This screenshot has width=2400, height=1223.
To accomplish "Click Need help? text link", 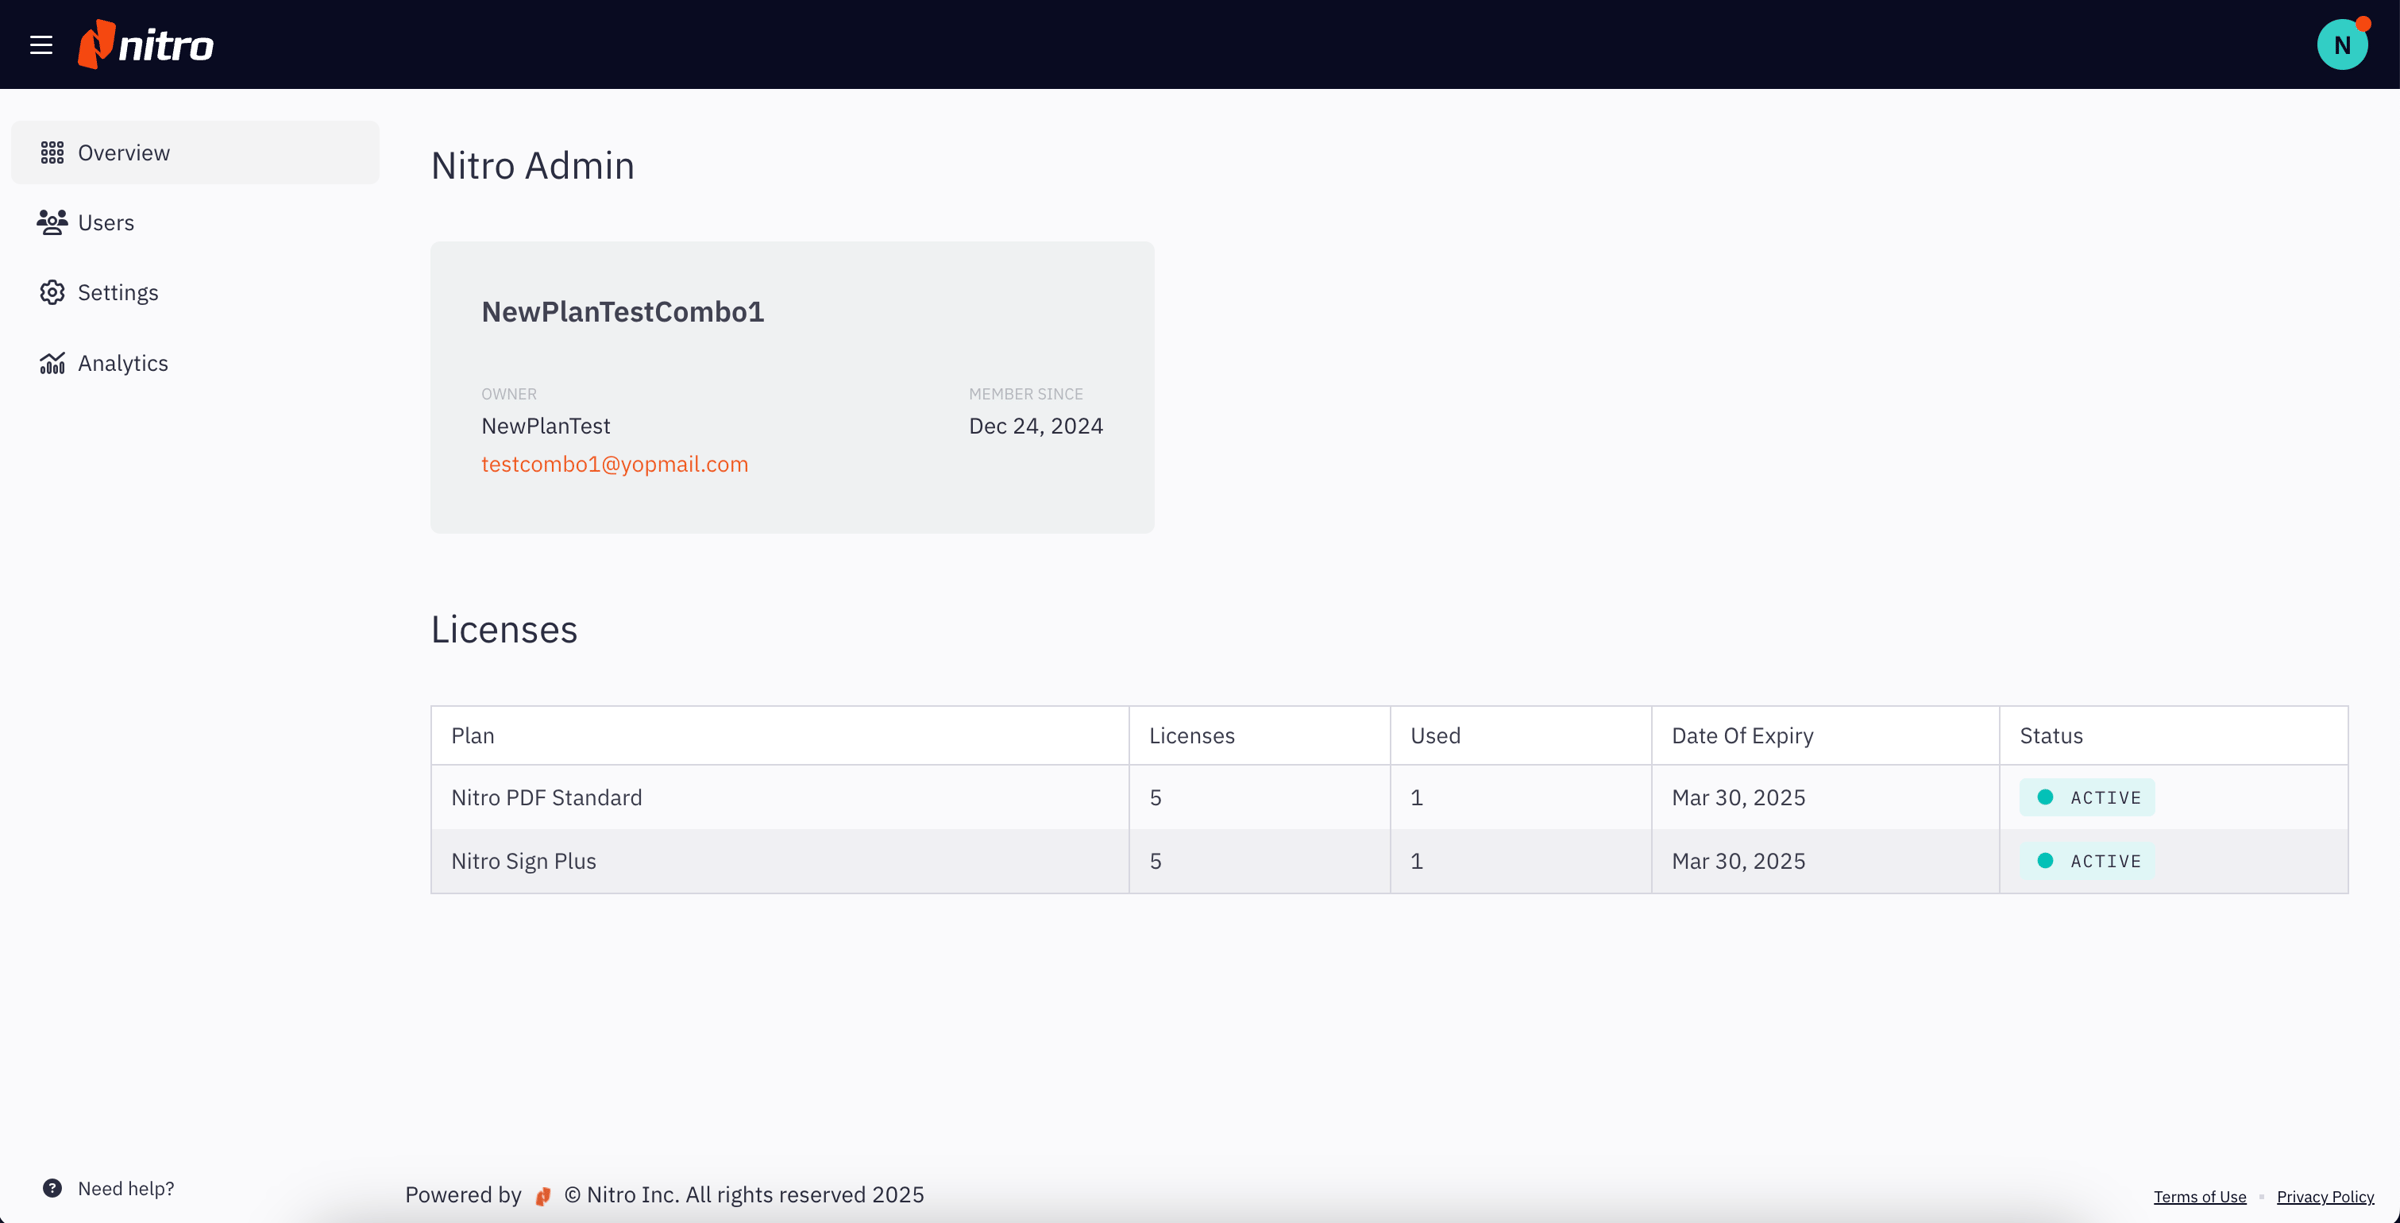I will pos(126,1188).
